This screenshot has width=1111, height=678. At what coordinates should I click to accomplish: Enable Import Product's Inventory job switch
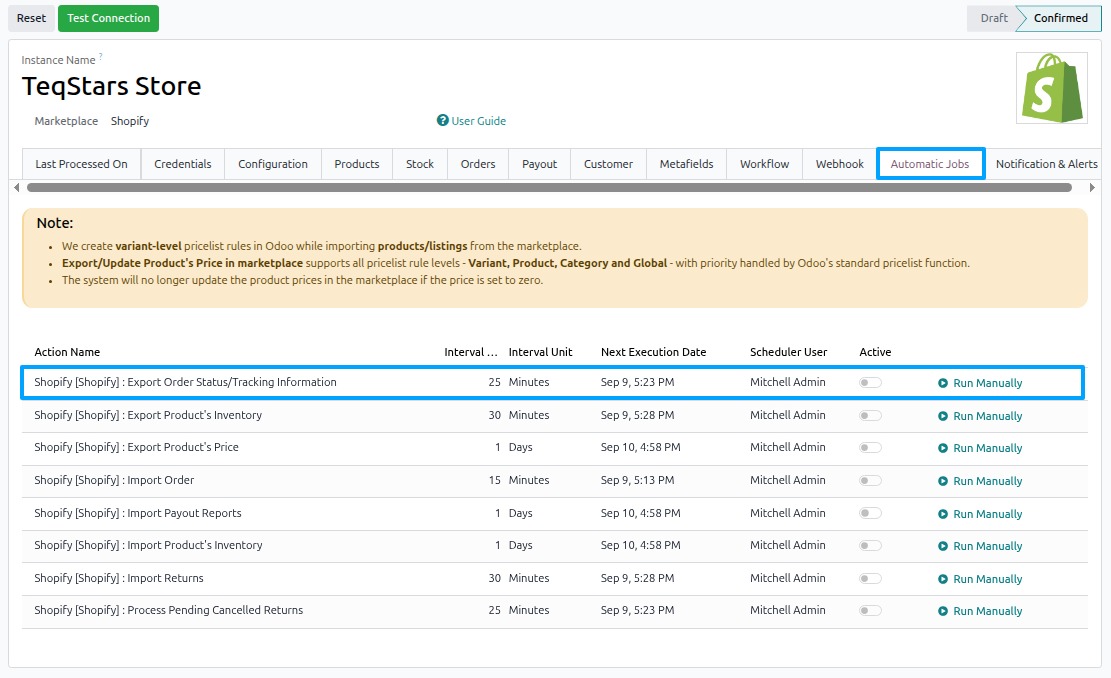click(870, 546)
